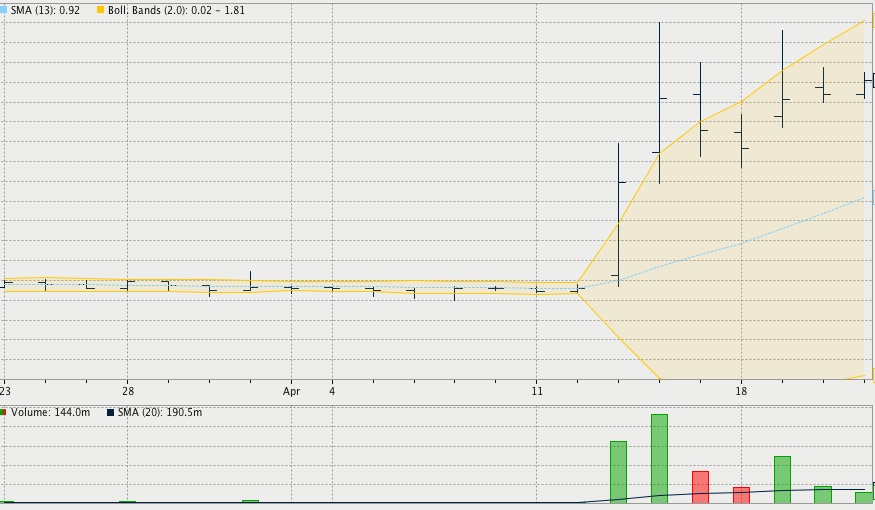The width and height of the screenshot is (875, 510).
Task: Click the Volume red-green legend icon
Action: pyautogui.click(x=3, y=412)
